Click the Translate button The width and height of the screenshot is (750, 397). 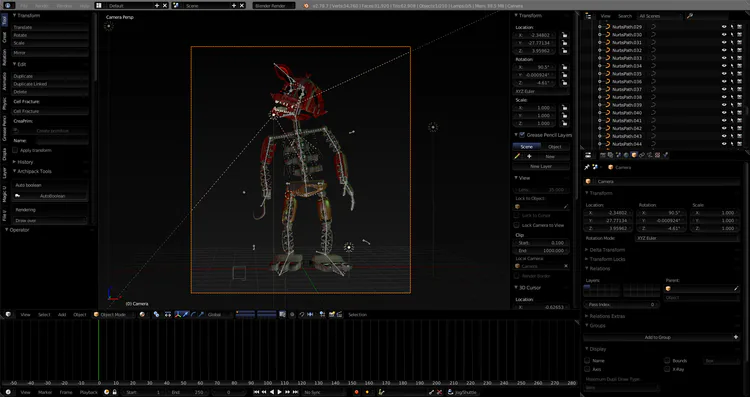(50, 27)
